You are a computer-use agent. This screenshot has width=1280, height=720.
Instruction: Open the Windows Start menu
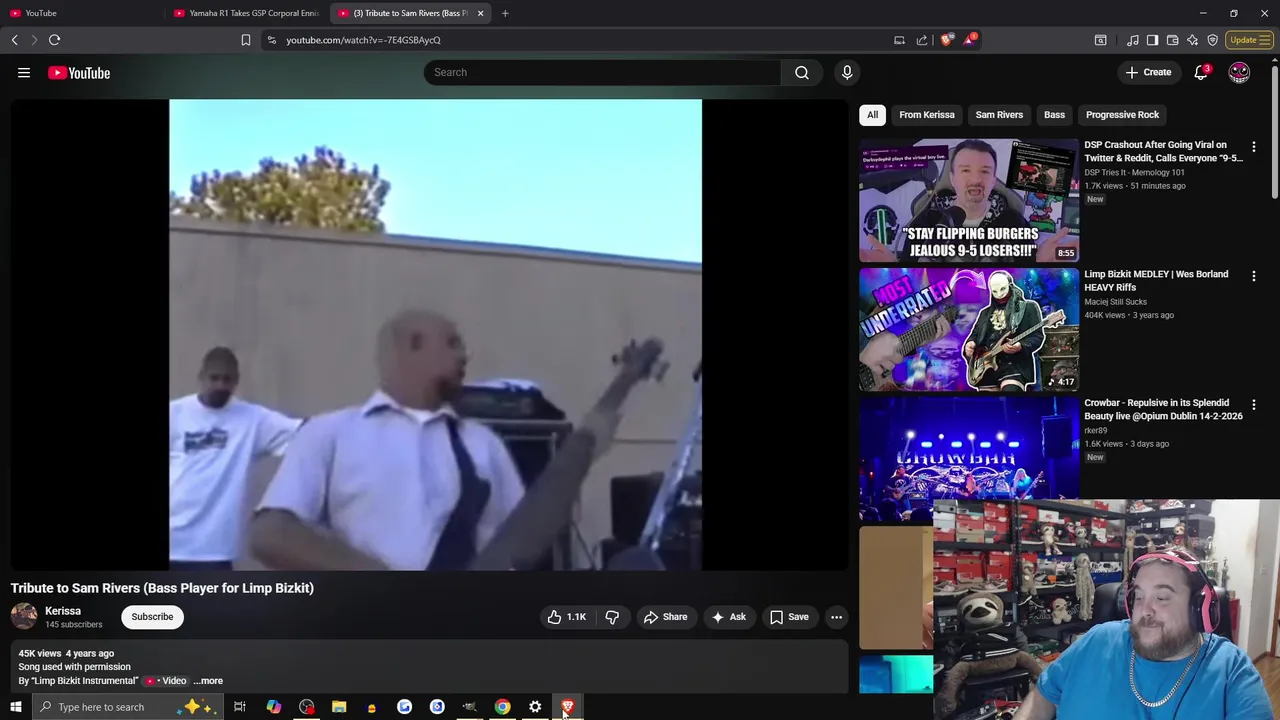tap(15, 707)
